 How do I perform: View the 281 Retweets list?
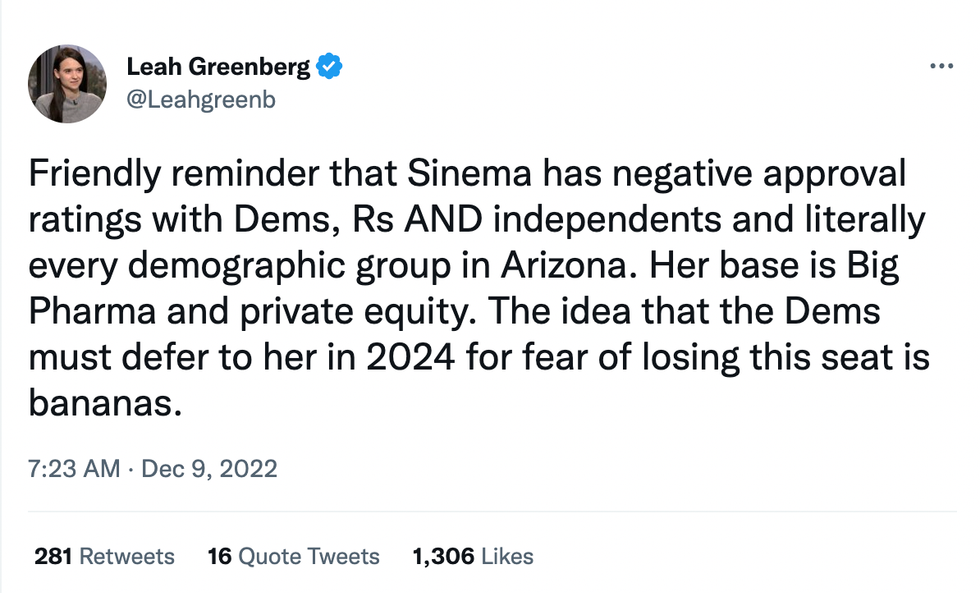pyautogui.click(x=104, y=557)
